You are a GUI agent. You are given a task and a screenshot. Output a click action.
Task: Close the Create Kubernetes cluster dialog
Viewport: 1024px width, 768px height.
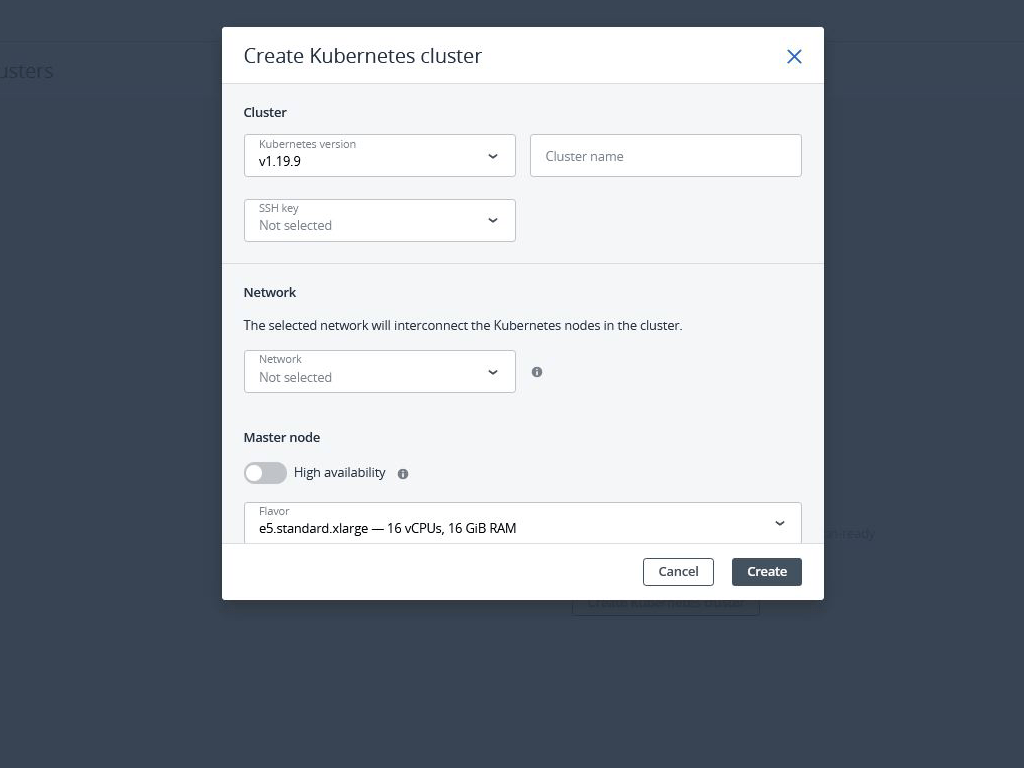pyautogui.click(x=794, y=57)
